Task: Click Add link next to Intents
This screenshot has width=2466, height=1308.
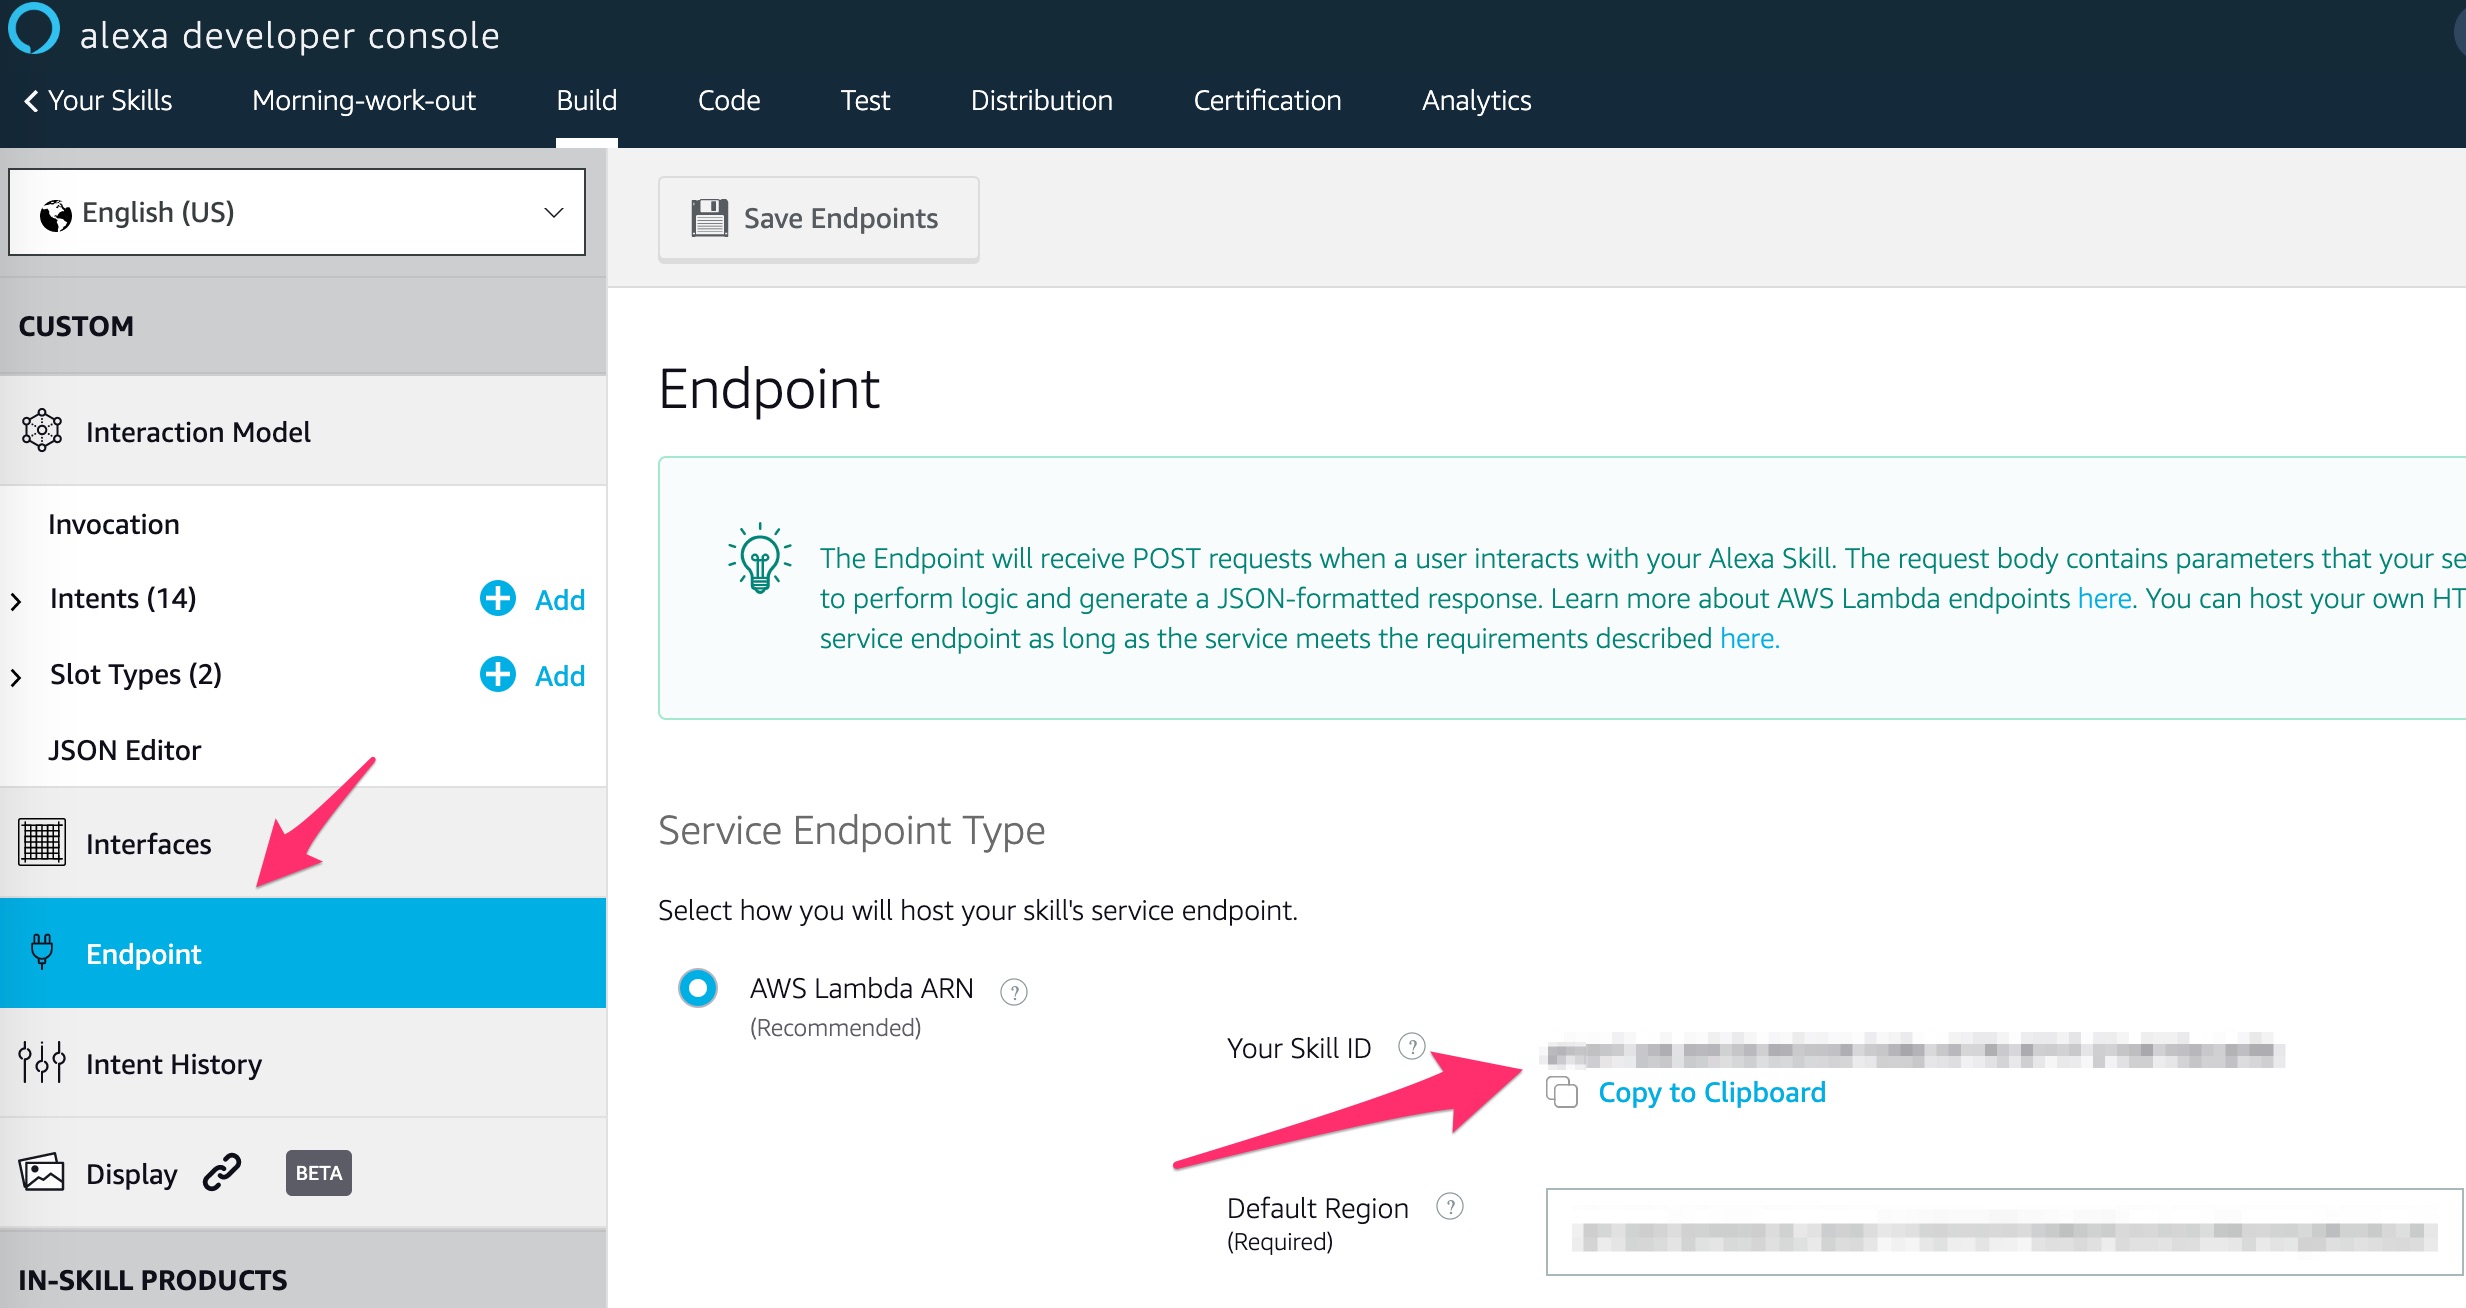Action: pyautogui.click(x=560, y=600)
